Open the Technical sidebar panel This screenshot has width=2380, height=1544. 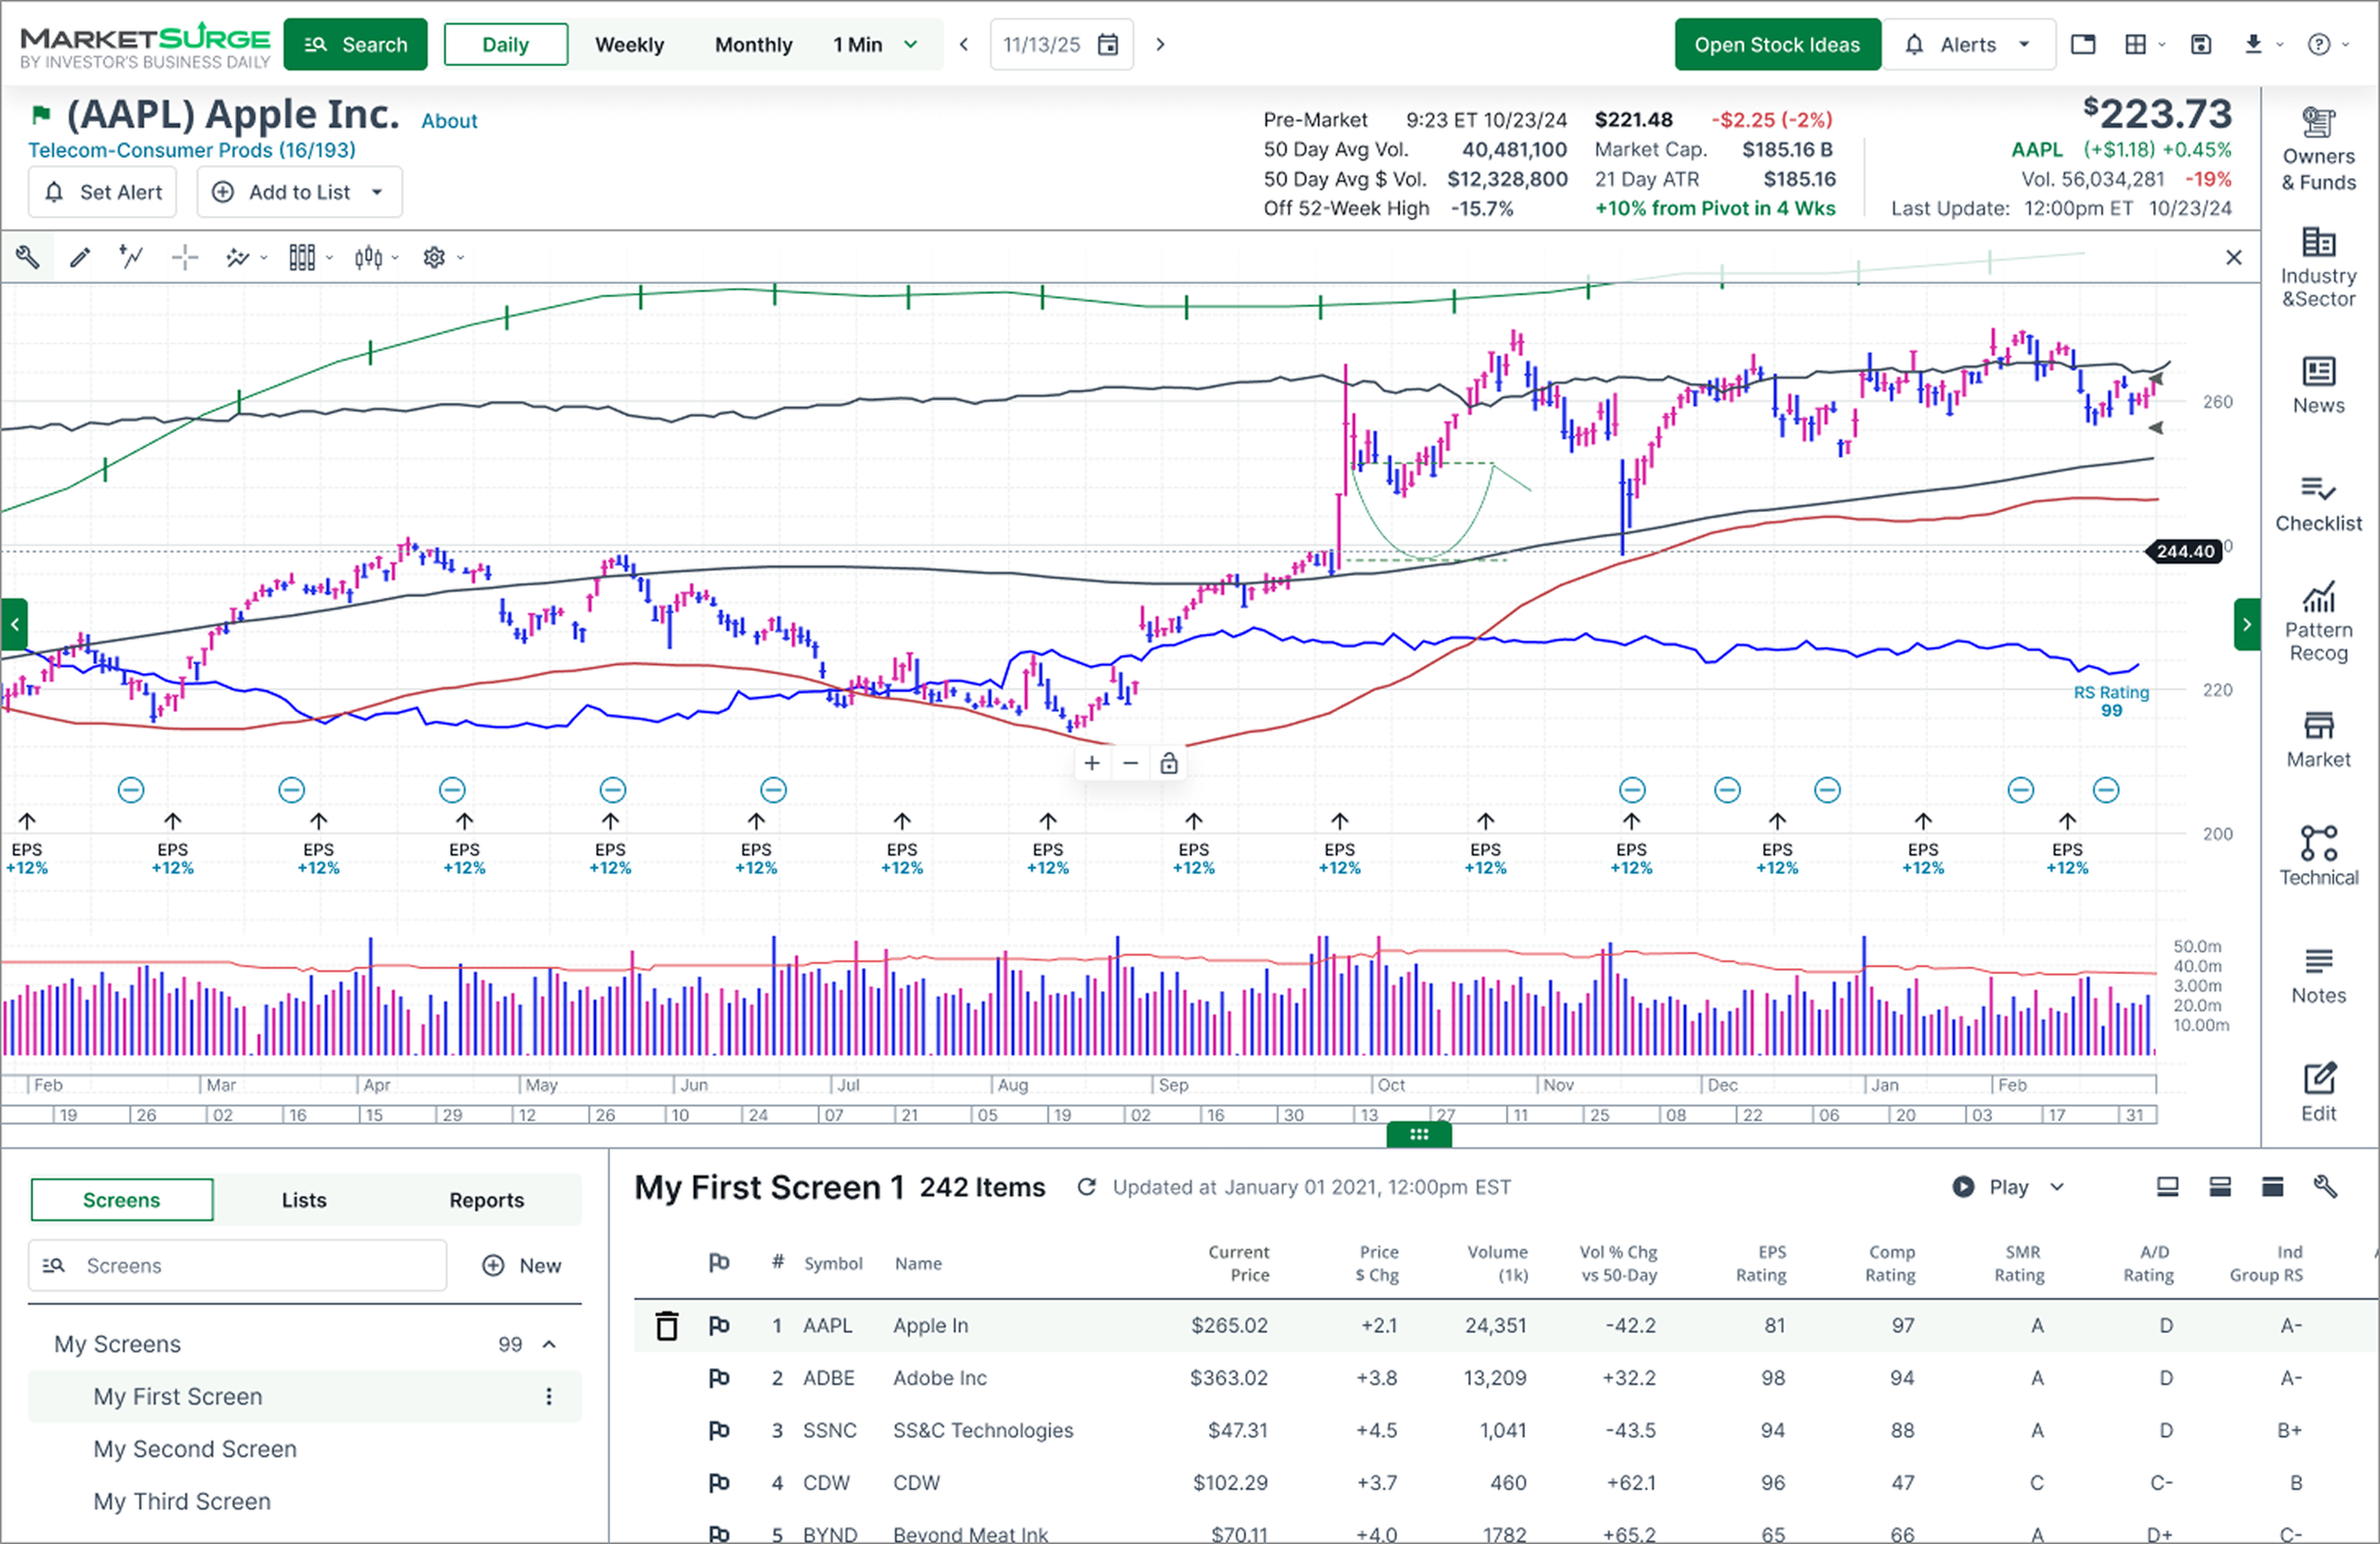2318,857
